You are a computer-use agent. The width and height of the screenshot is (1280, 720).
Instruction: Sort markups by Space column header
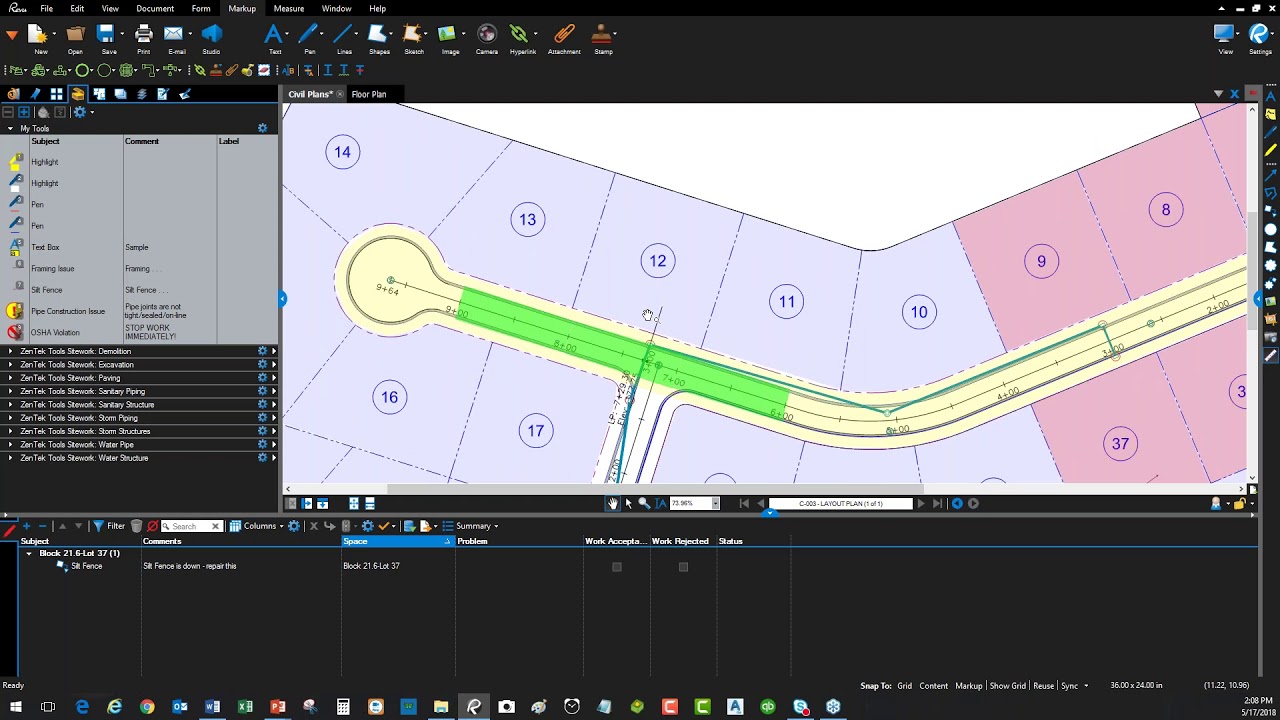398,541
